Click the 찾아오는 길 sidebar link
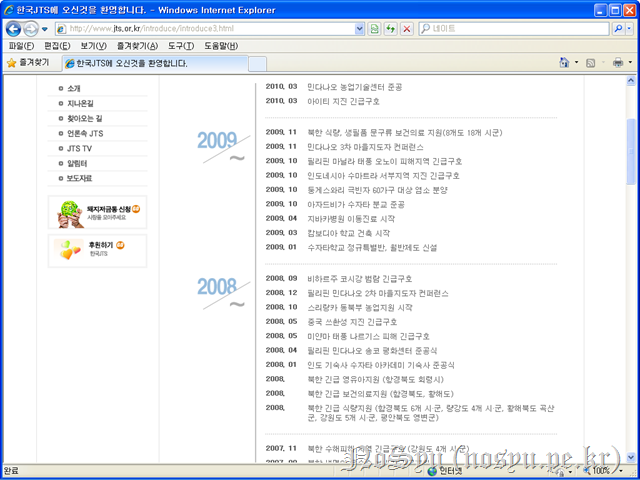Viewport: 640px width, 480px height. (x=85, y=118)
